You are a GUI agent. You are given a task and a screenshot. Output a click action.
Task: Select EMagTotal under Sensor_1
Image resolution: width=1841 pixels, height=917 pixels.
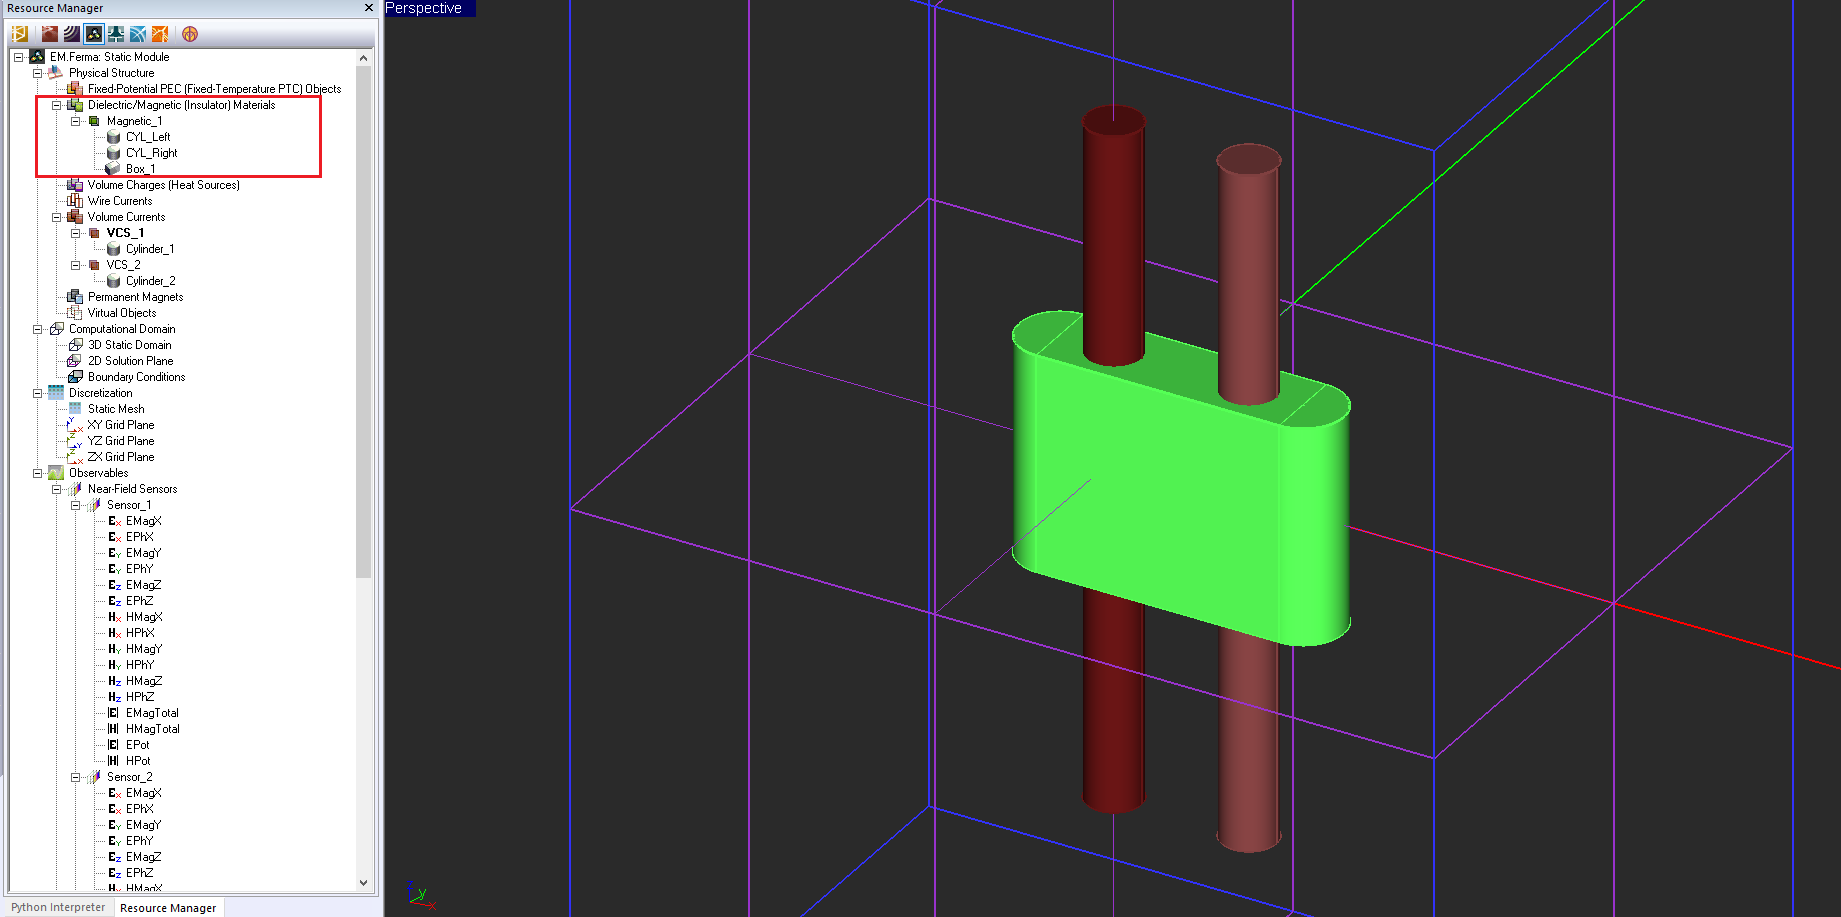pyautogui.click(x=152, y=713)
